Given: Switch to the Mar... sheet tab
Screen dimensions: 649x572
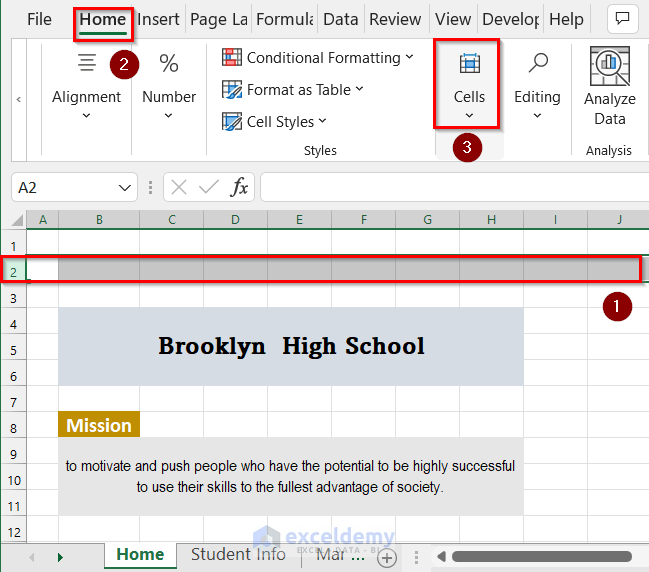Looking at the screenshot, I should (x=340, y=554).
